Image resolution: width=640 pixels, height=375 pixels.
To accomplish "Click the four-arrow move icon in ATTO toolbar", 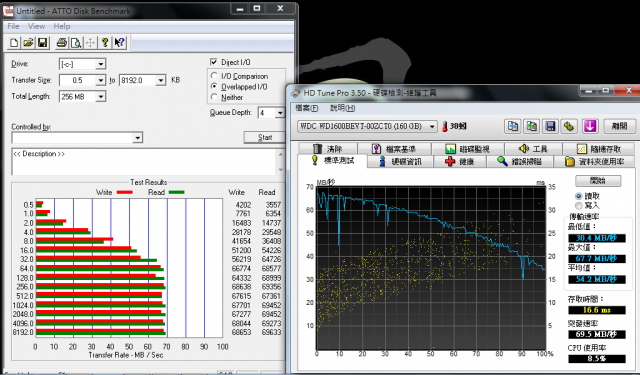I will click(x=90, y=42).
